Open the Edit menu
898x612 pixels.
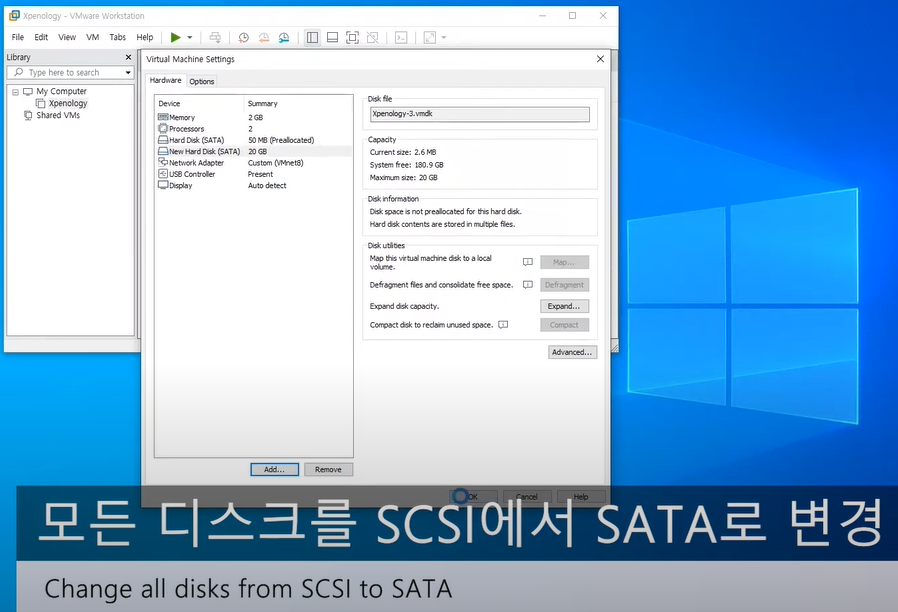[41, 37]
